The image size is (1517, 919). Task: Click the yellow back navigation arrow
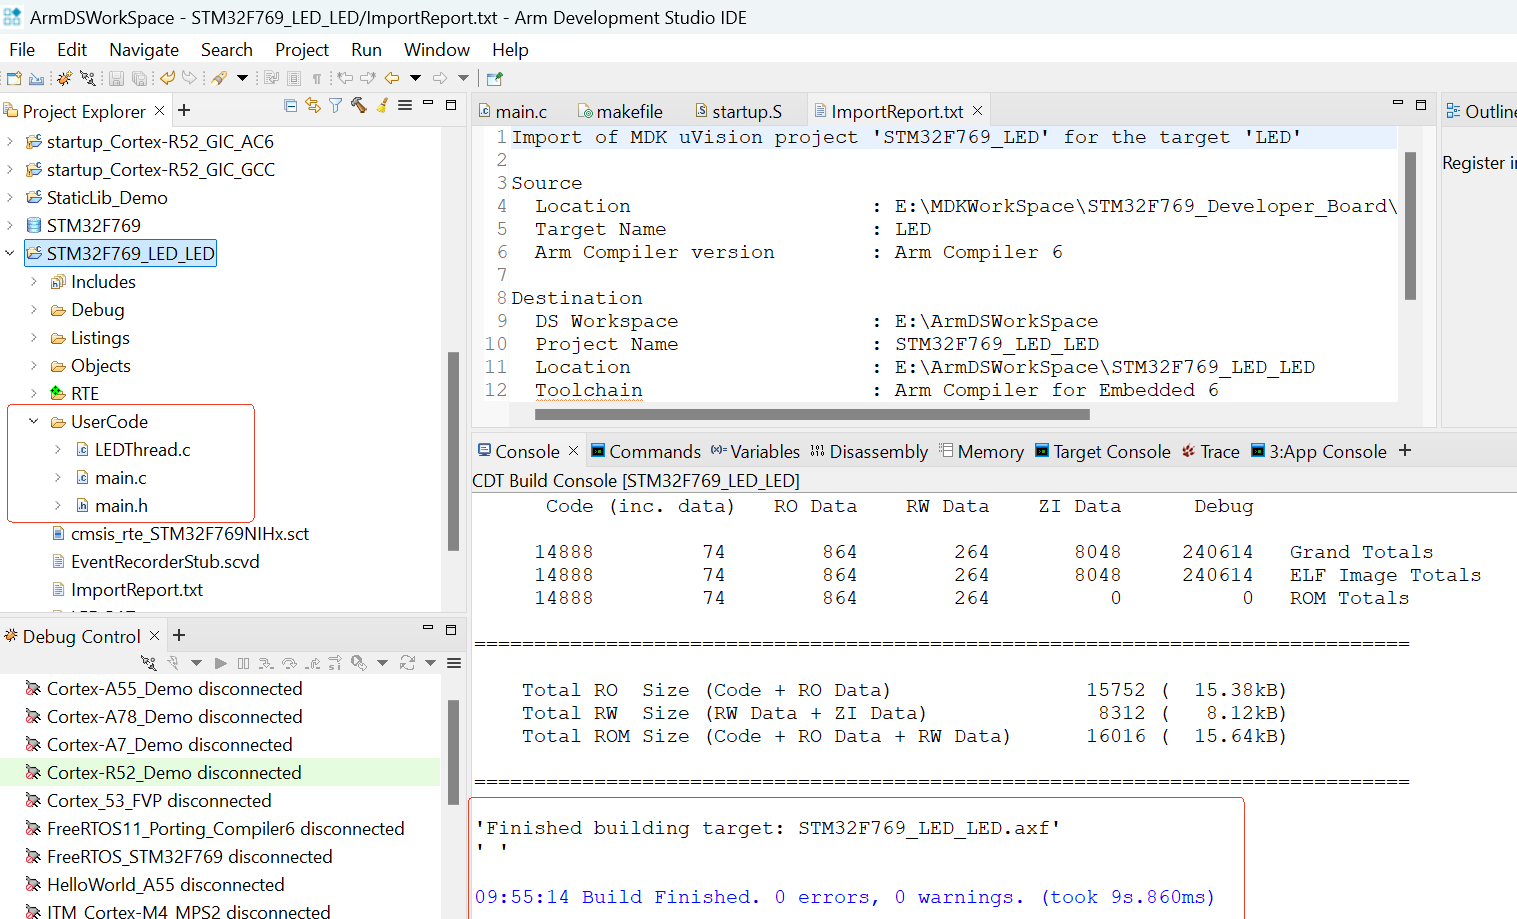pyautogui.click(x=392, y=78)
